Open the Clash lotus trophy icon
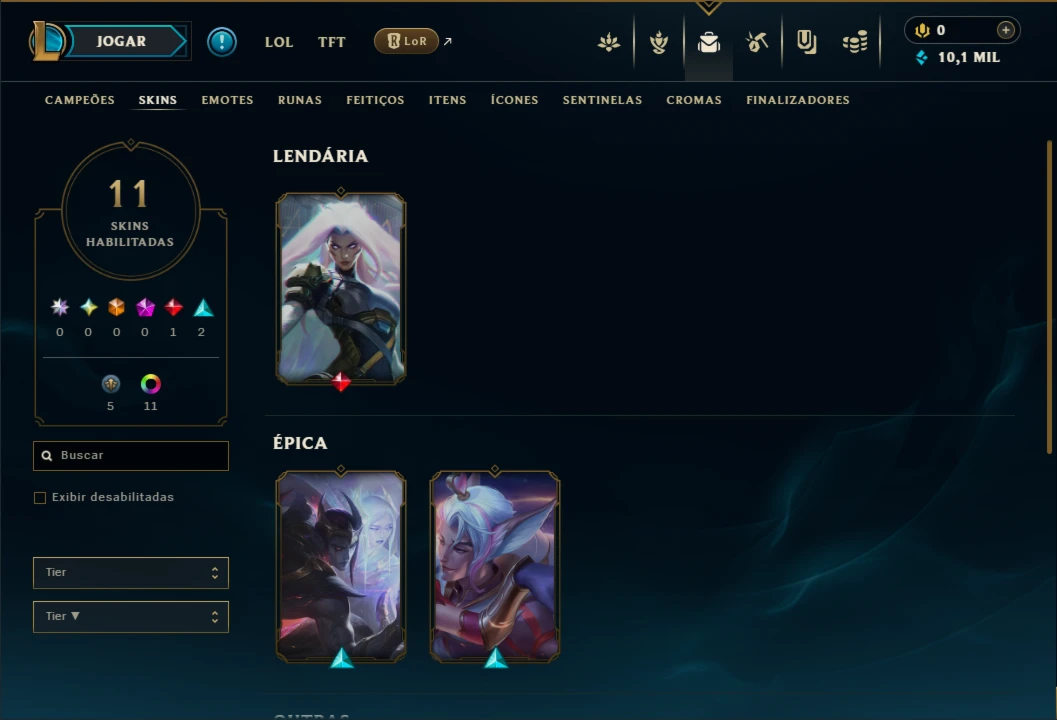The width and height of the screenshot is (1057, 720). pyautogui.click(x=609, y=42)
